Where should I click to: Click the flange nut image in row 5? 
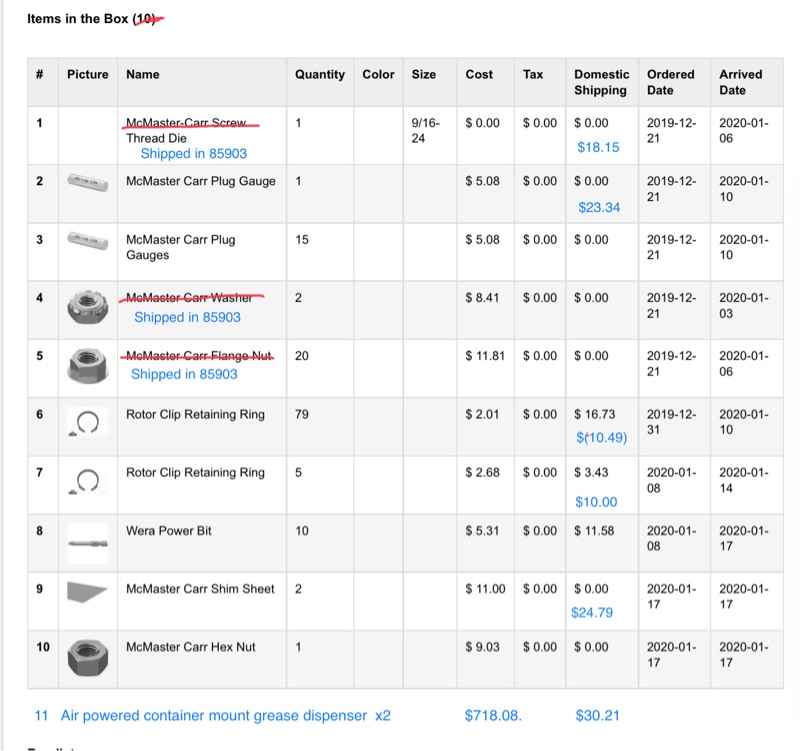point(87,365)
